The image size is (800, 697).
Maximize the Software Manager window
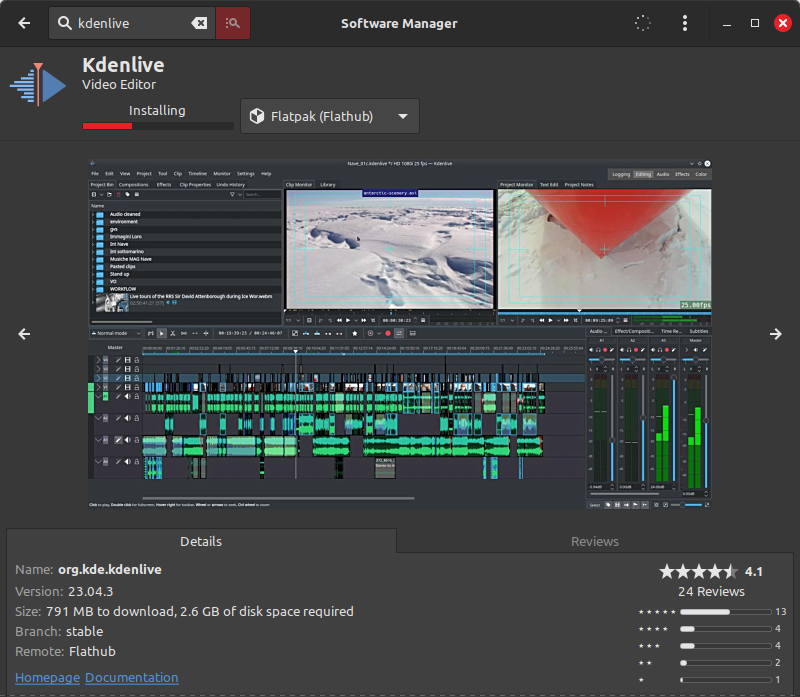point(755,23)
